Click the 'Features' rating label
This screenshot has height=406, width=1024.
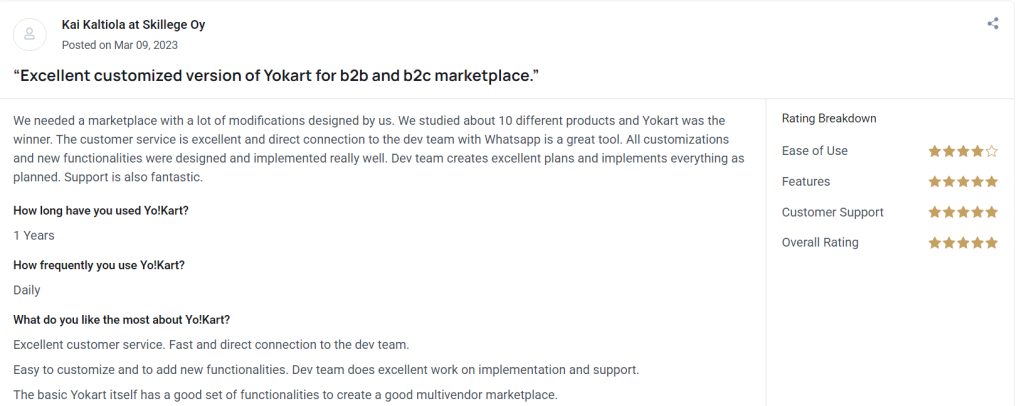(x=805, y=182)
